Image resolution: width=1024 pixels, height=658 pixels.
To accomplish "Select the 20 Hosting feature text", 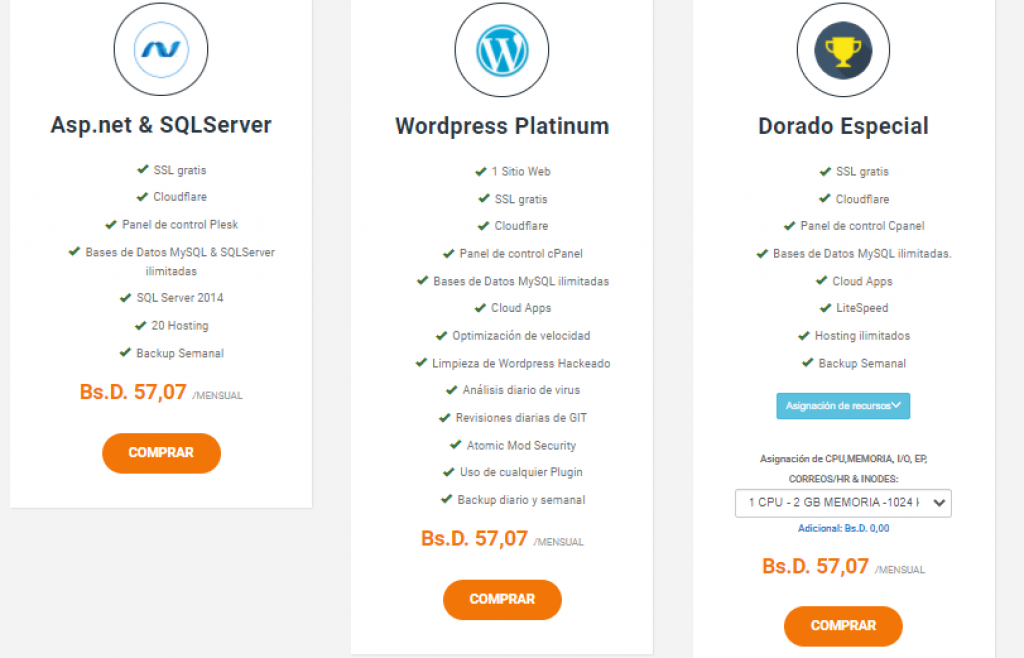I will click(x=180, y=325).
